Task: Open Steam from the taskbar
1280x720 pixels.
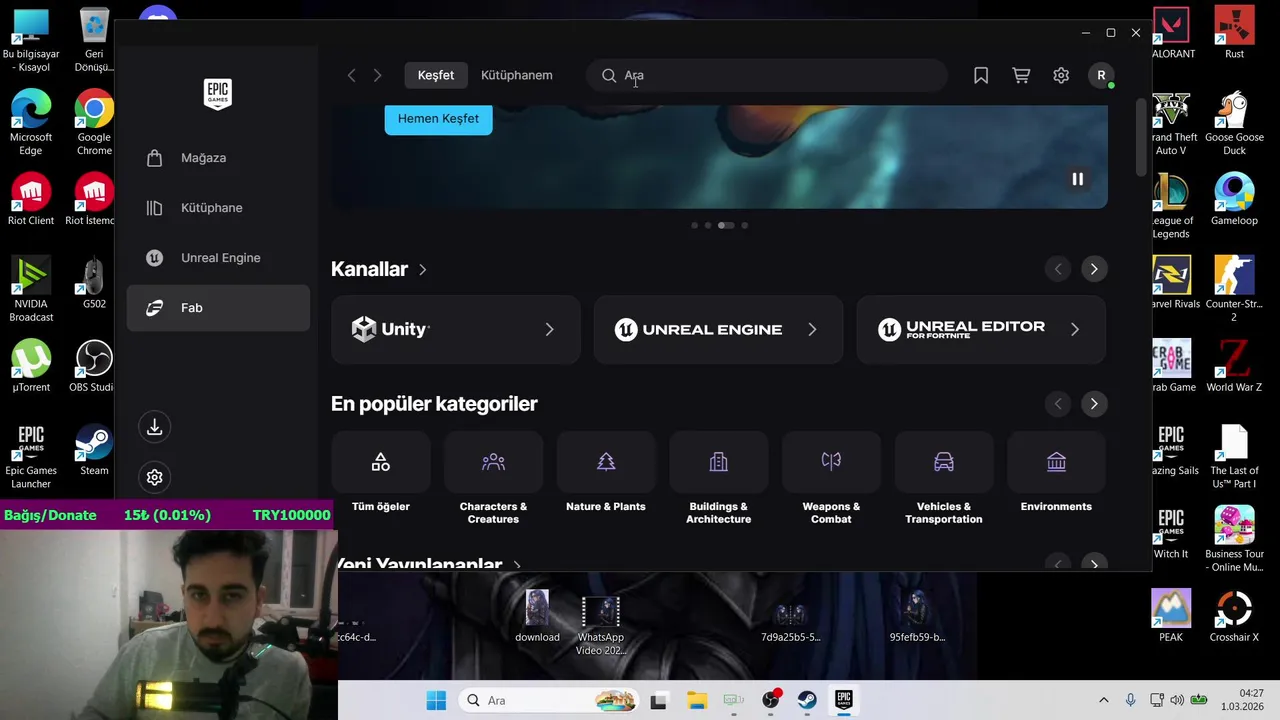Action: click(806, 700)
